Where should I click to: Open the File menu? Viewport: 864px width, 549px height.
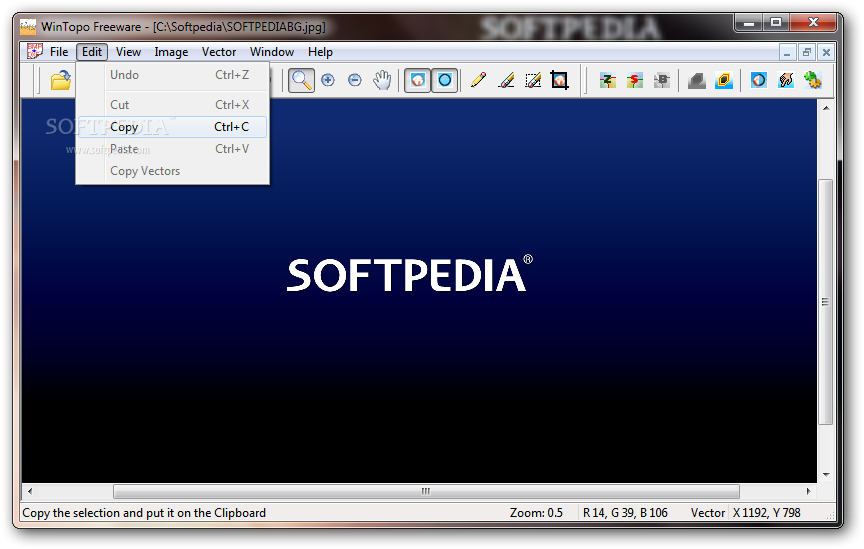[x=58, y=52]
